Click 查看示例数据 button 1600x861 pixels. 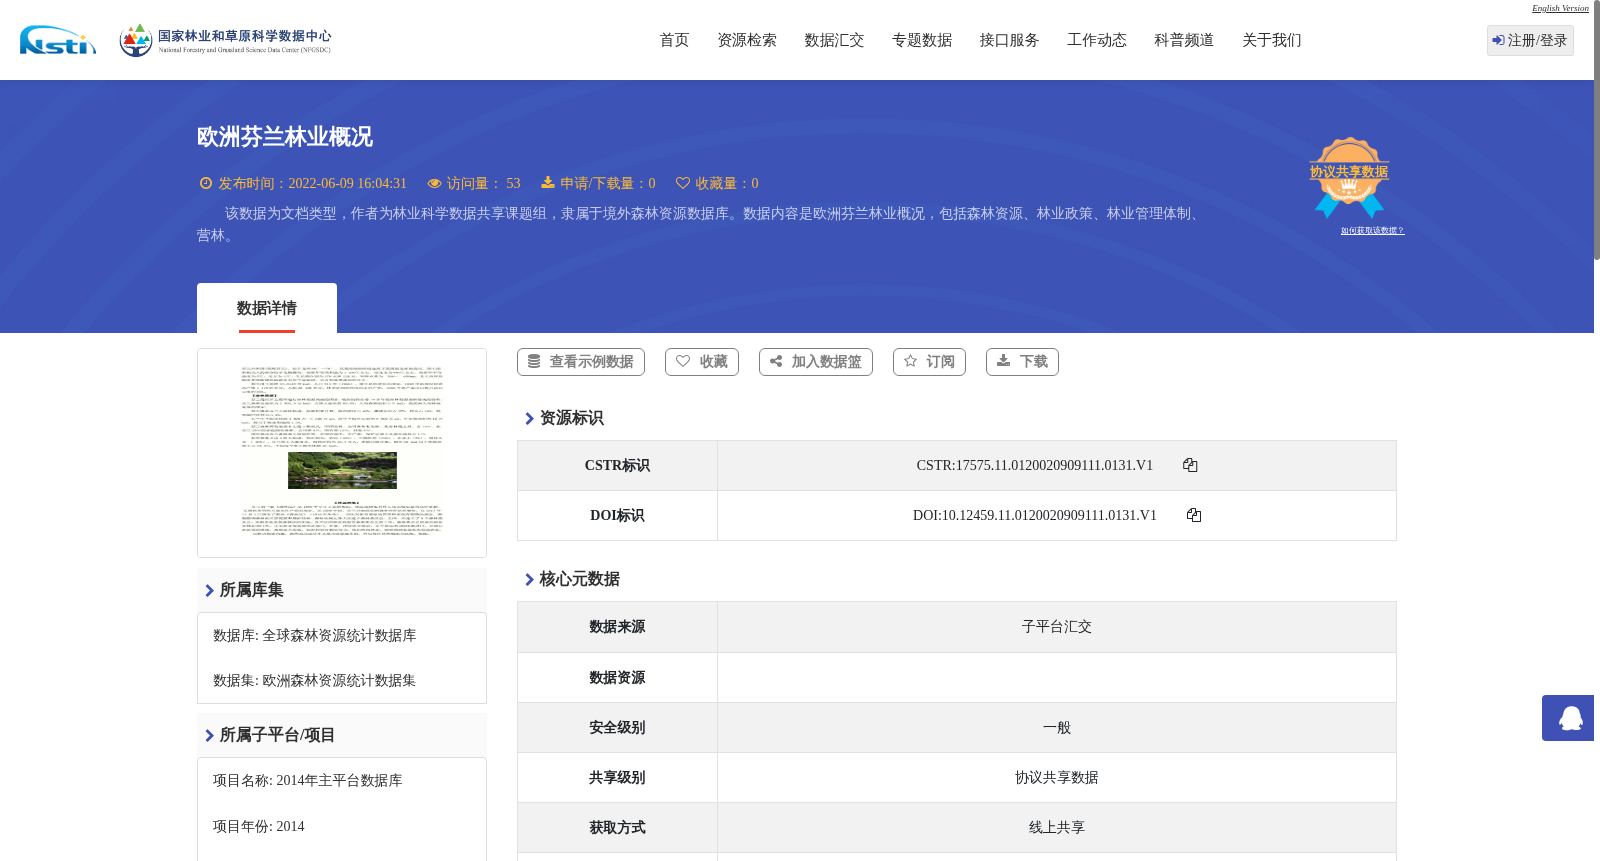click(581, 362)
